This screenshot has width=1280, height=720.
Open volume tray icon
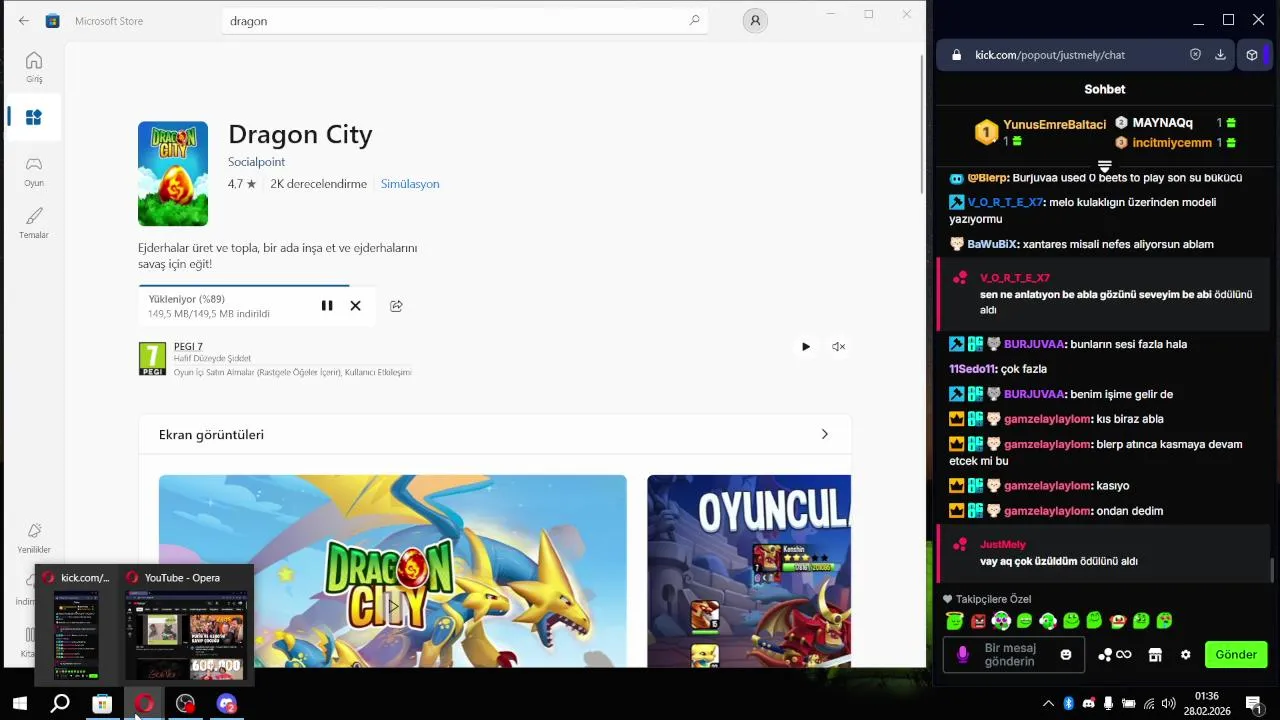click(x=1168, y=703)
